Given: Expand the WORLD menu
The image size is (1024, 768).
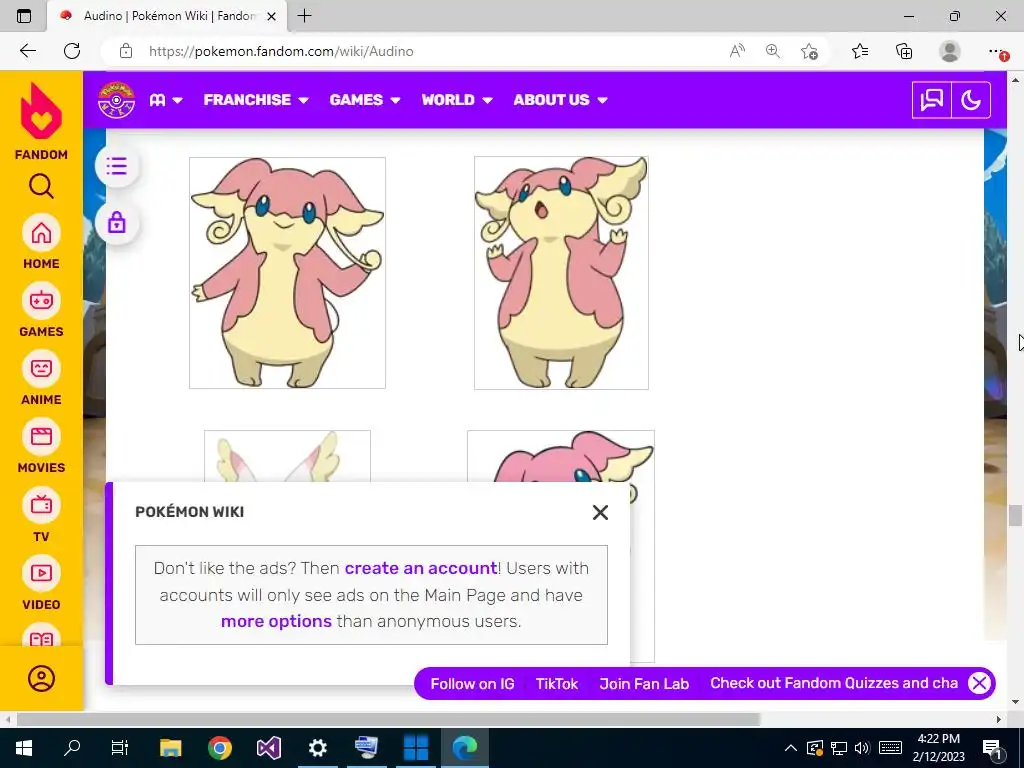Looking at the screenshot, I should pos(456,100).
